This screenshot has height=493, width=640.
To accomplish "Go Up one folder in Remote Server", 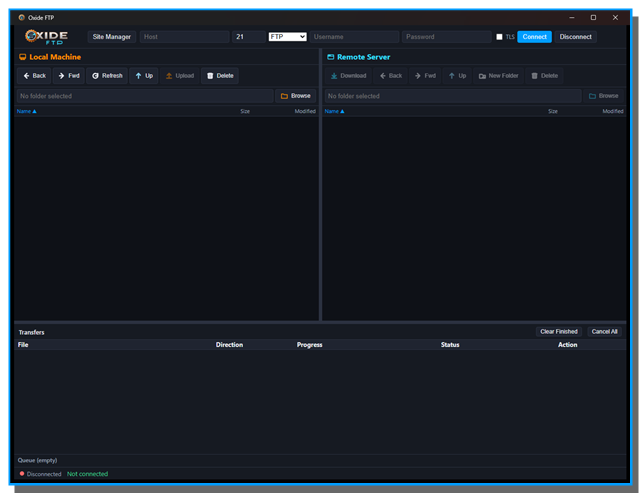I will tap(457, 76).
